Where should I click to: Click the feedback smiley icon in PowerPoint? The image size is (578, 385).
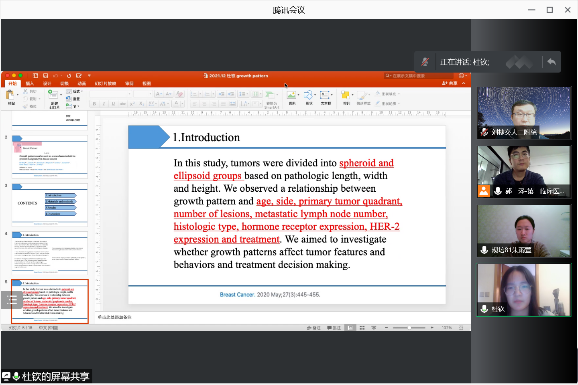tap(461, 76)
